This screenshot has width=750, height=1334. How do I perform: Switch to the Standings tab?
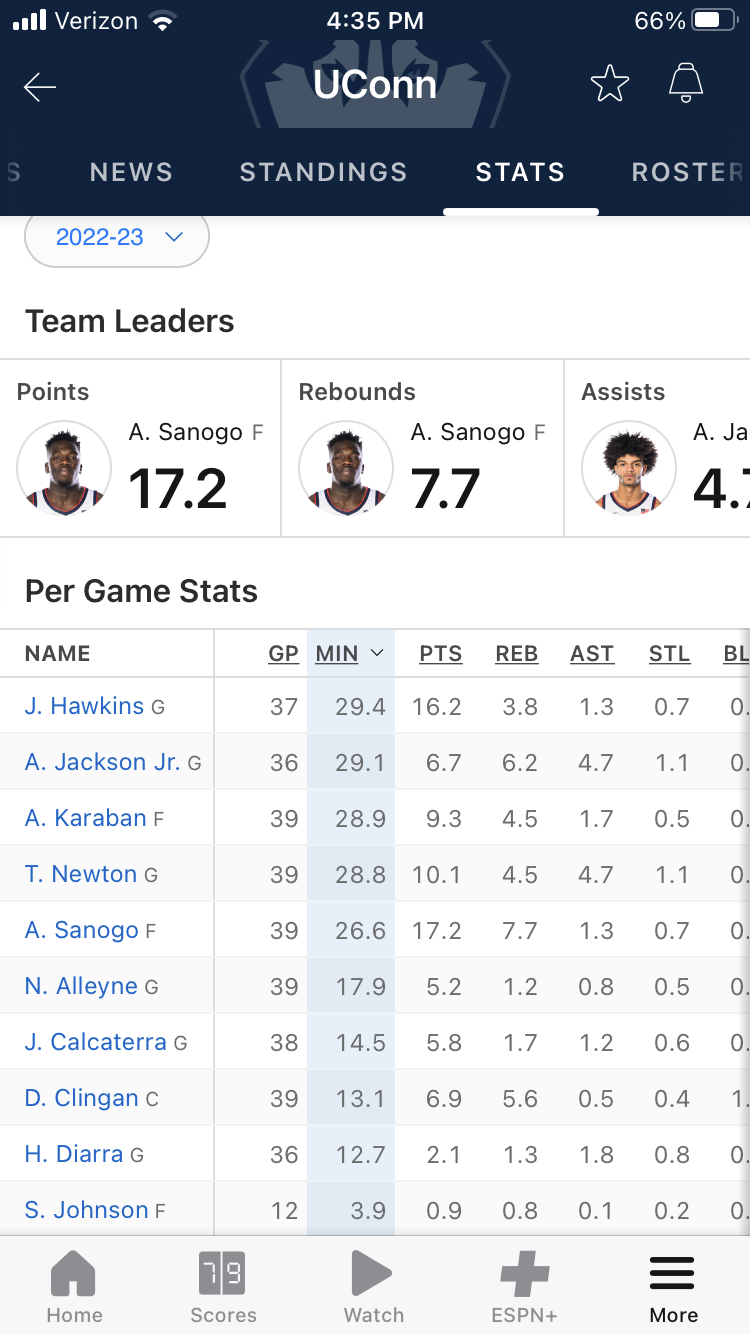coord(323,172)
